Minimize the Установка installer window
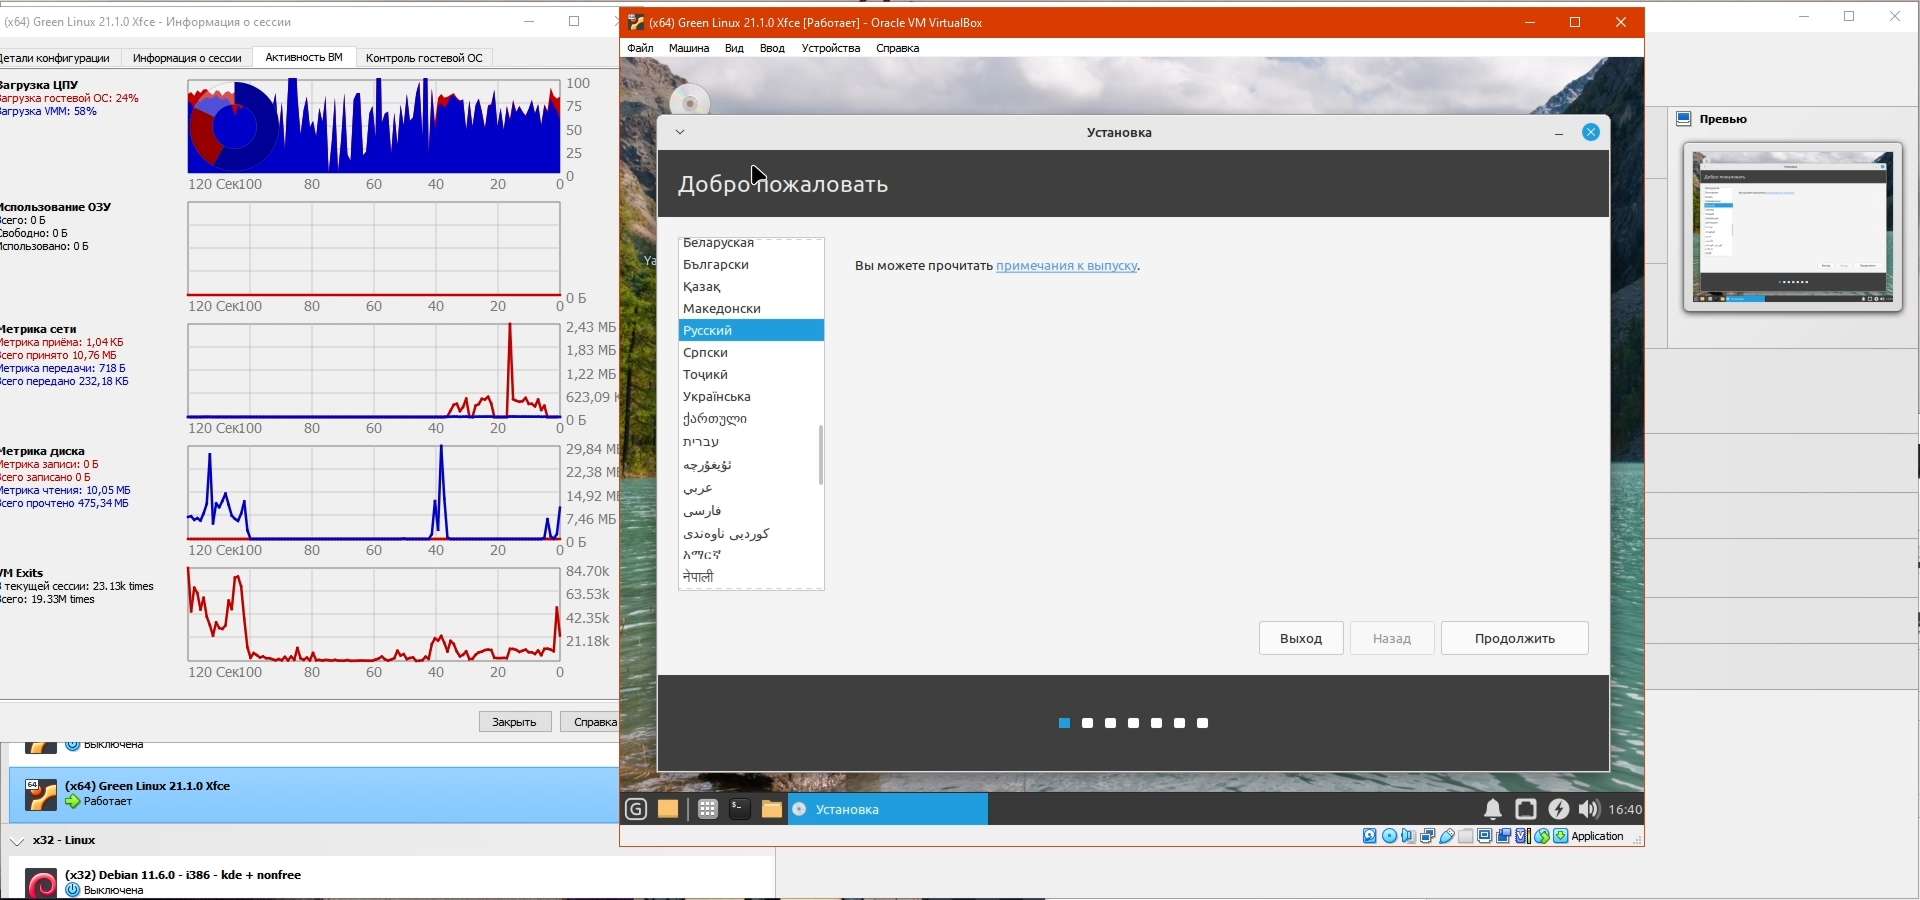This screenshot has height=900, width=1920. pyautogui.click(x=1559, y=133)
